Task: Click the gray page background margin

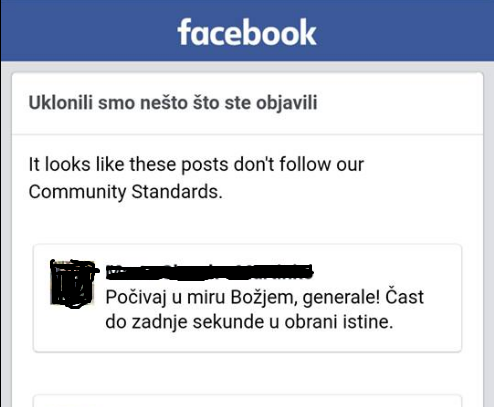Action: pos(6,233)
